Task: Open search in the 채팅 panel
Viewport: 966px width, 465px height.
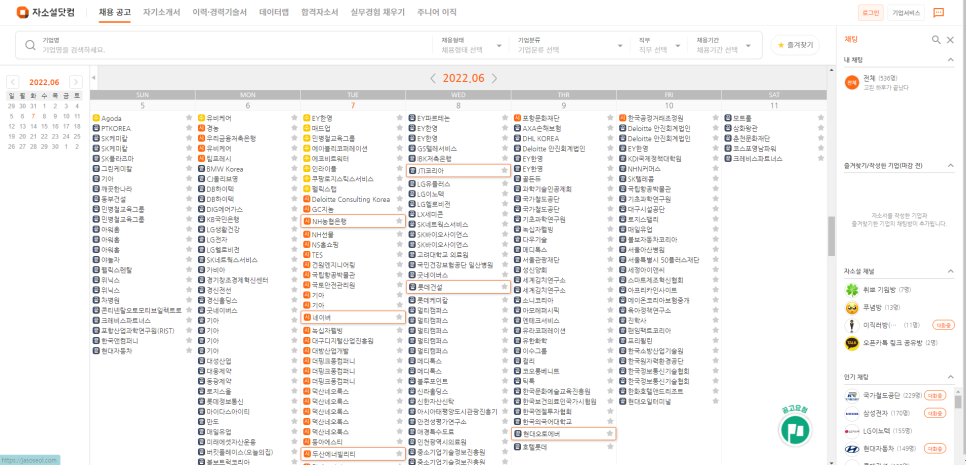Action: click(x=936, y=39)
